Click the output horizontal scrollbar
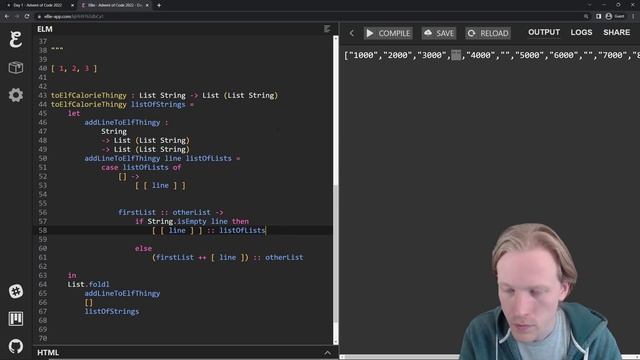 click(x=490, y=357)
